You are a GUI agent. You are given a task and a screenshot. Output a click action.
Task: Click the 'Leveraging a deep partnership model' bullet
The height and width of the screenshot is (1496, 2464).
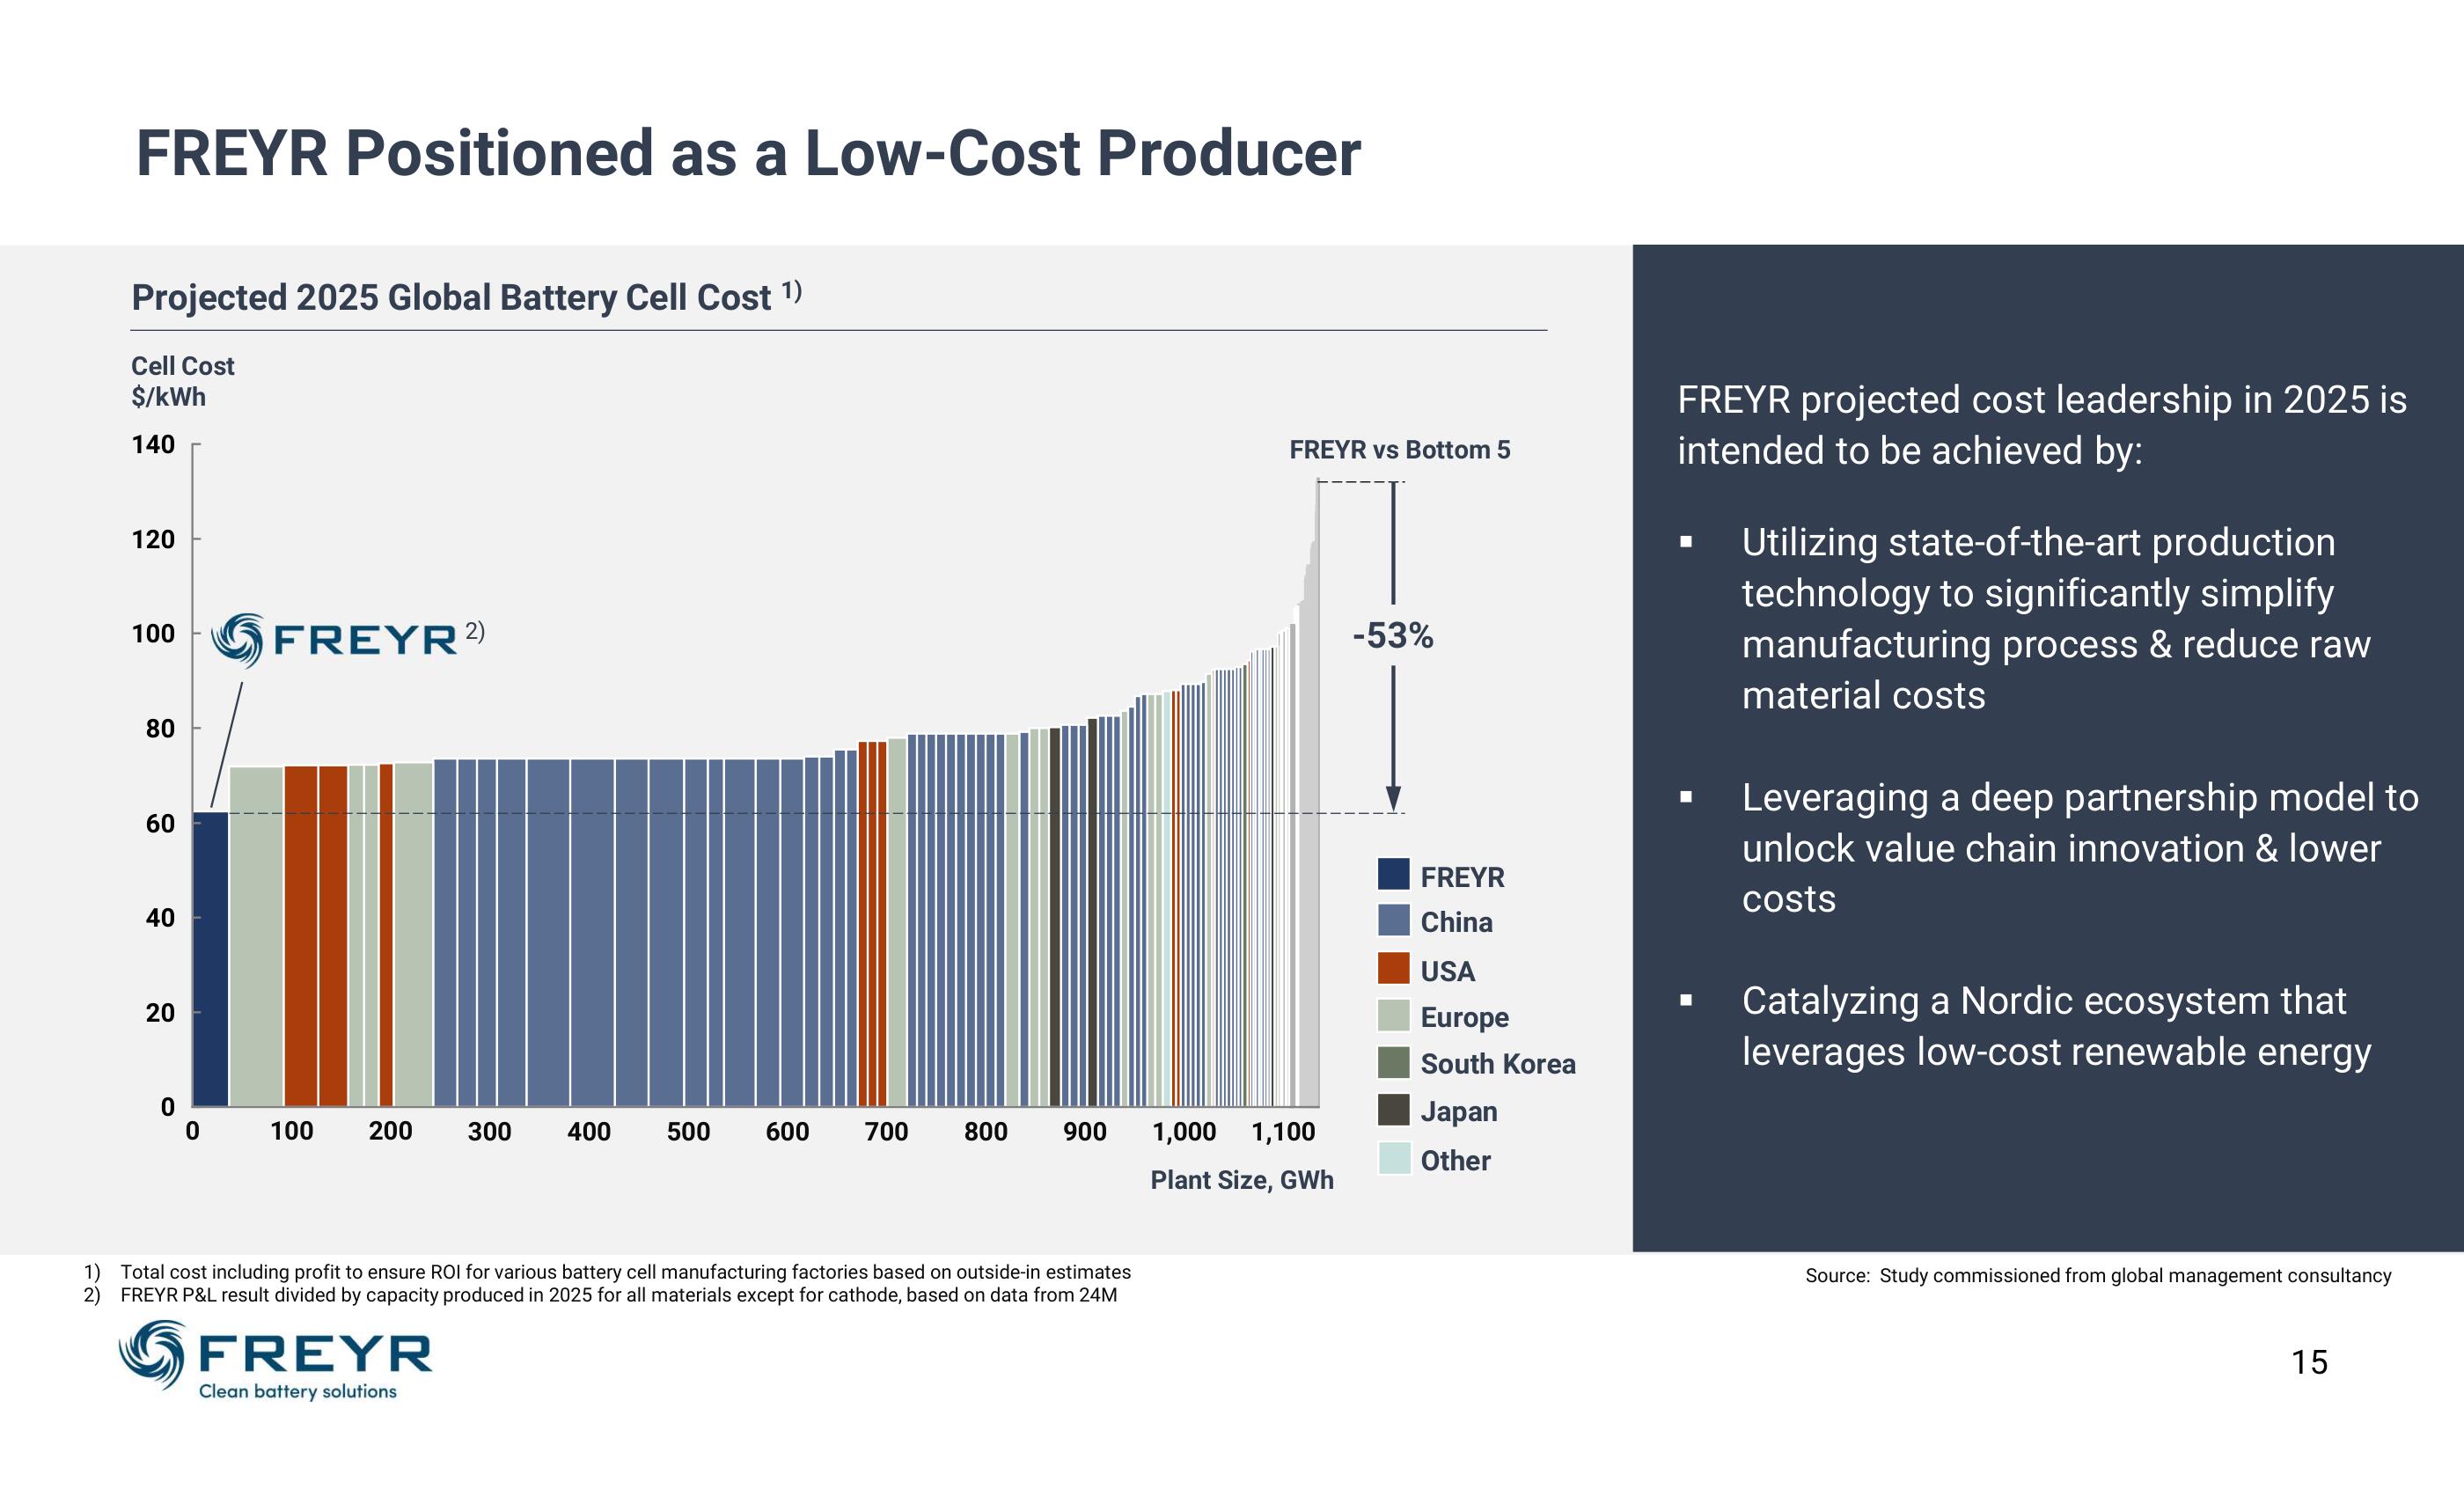pyautogui.click(x=2050, y=848)
